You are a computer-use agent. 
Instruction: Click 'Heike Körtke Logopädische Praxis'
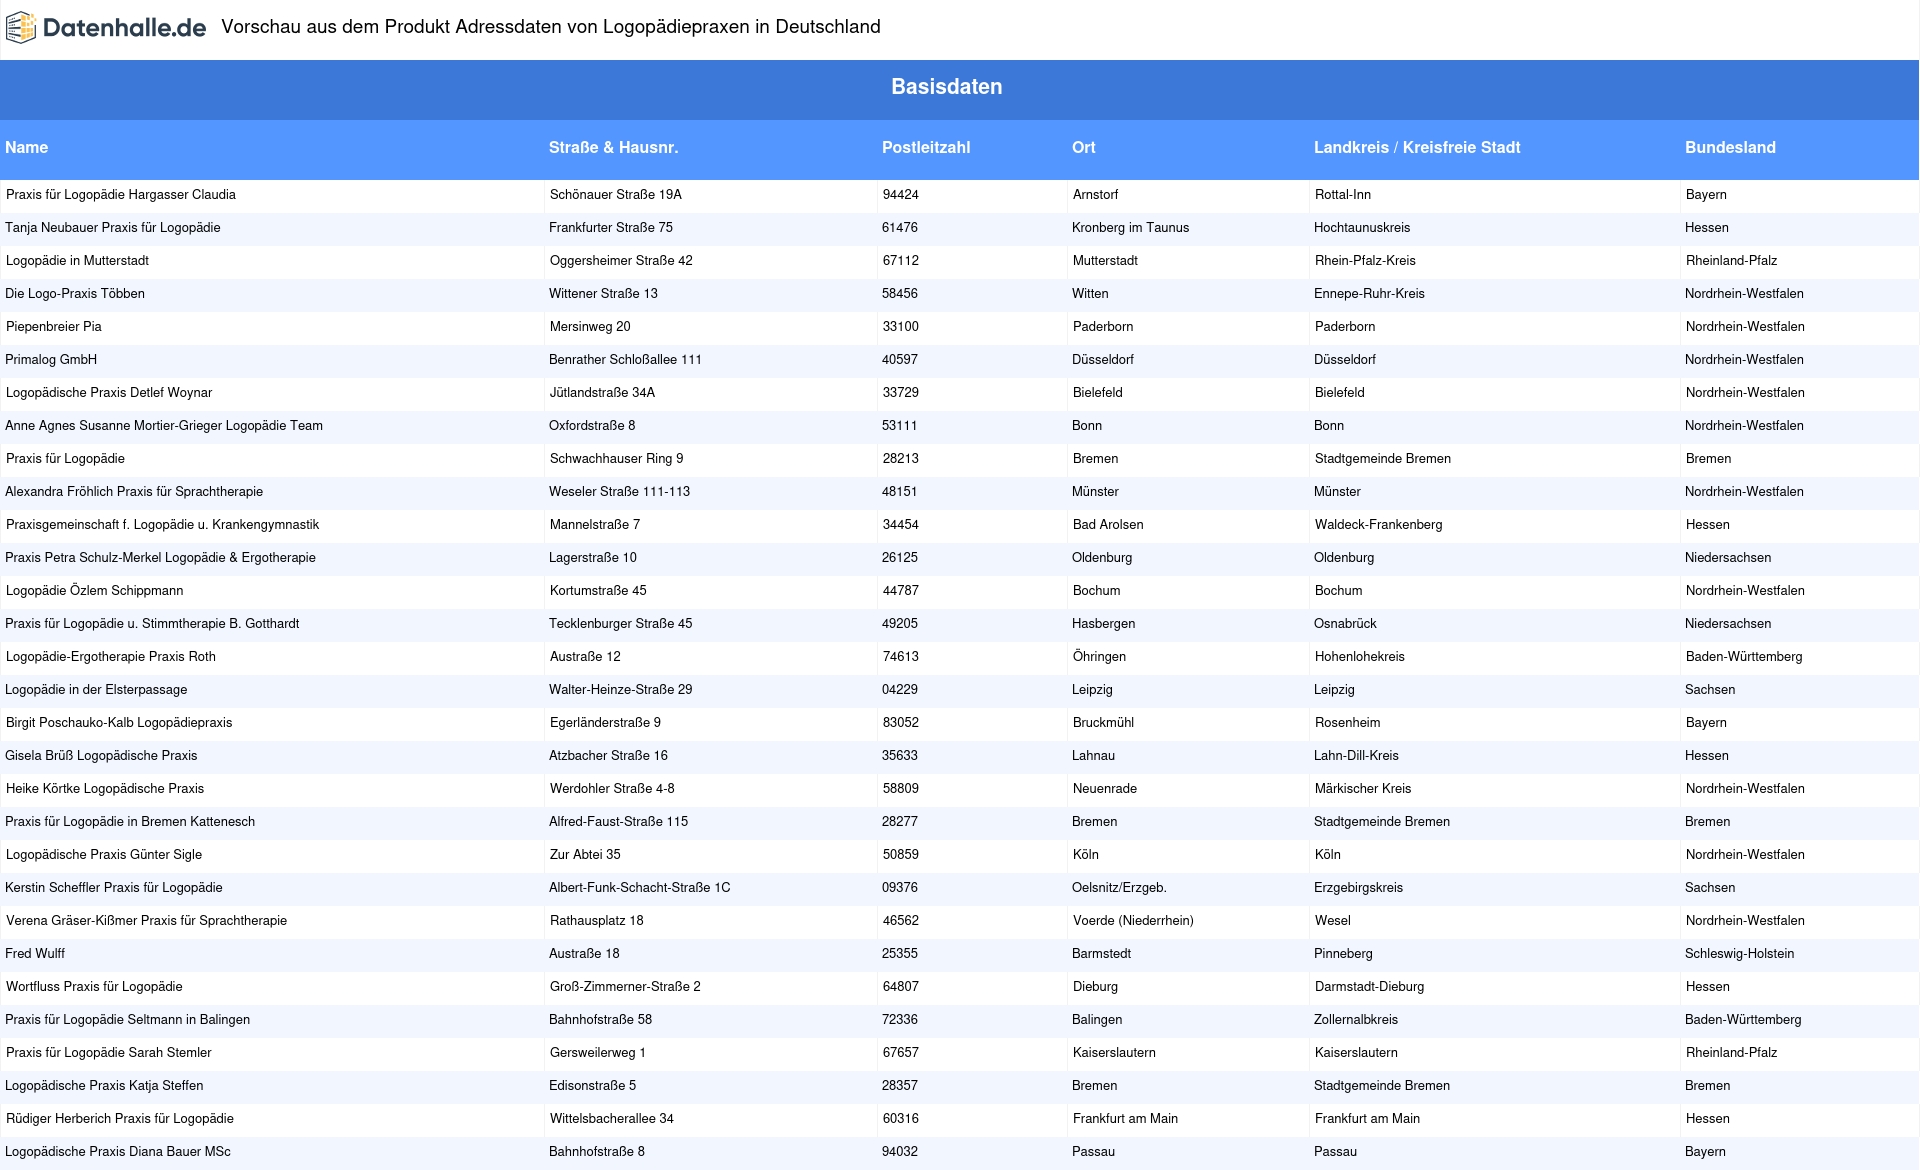pyautogui.click(x=105, y=788)
